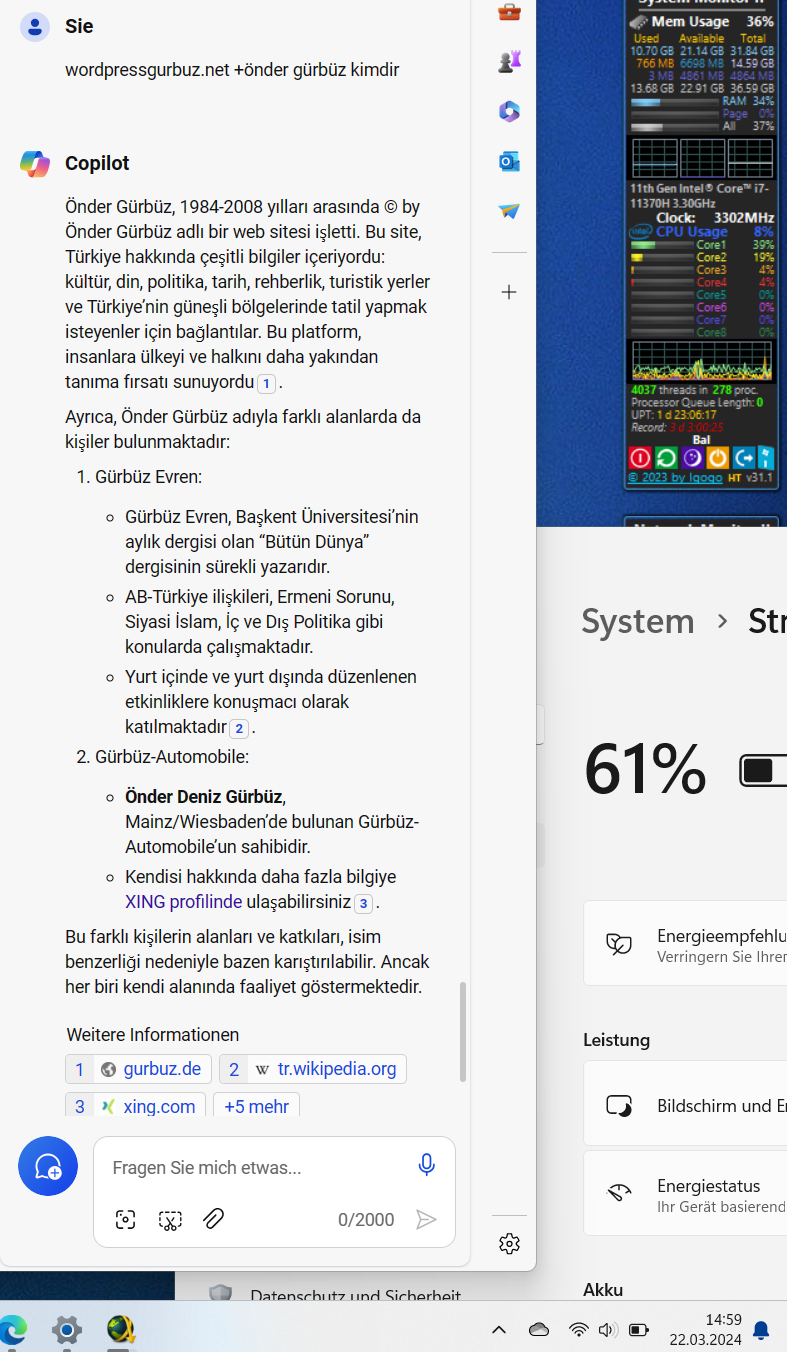Open the globe app icon on the taskbar
Viewport: 787px width, 1352px height.
[x=122, y=1330]
